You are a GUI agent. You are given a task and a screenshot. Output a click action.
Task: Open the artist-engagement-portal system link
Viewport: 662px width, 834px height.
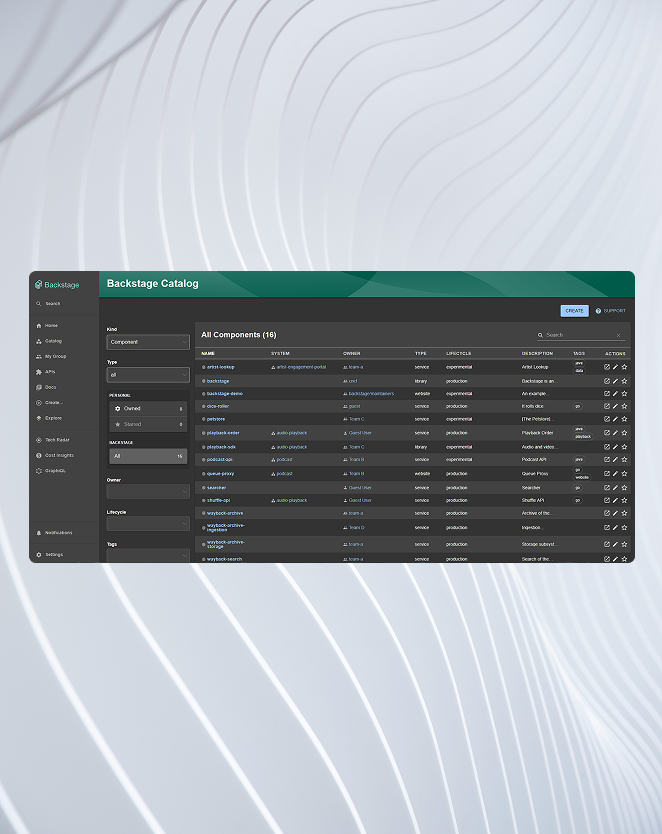click(x=301, y=367)
